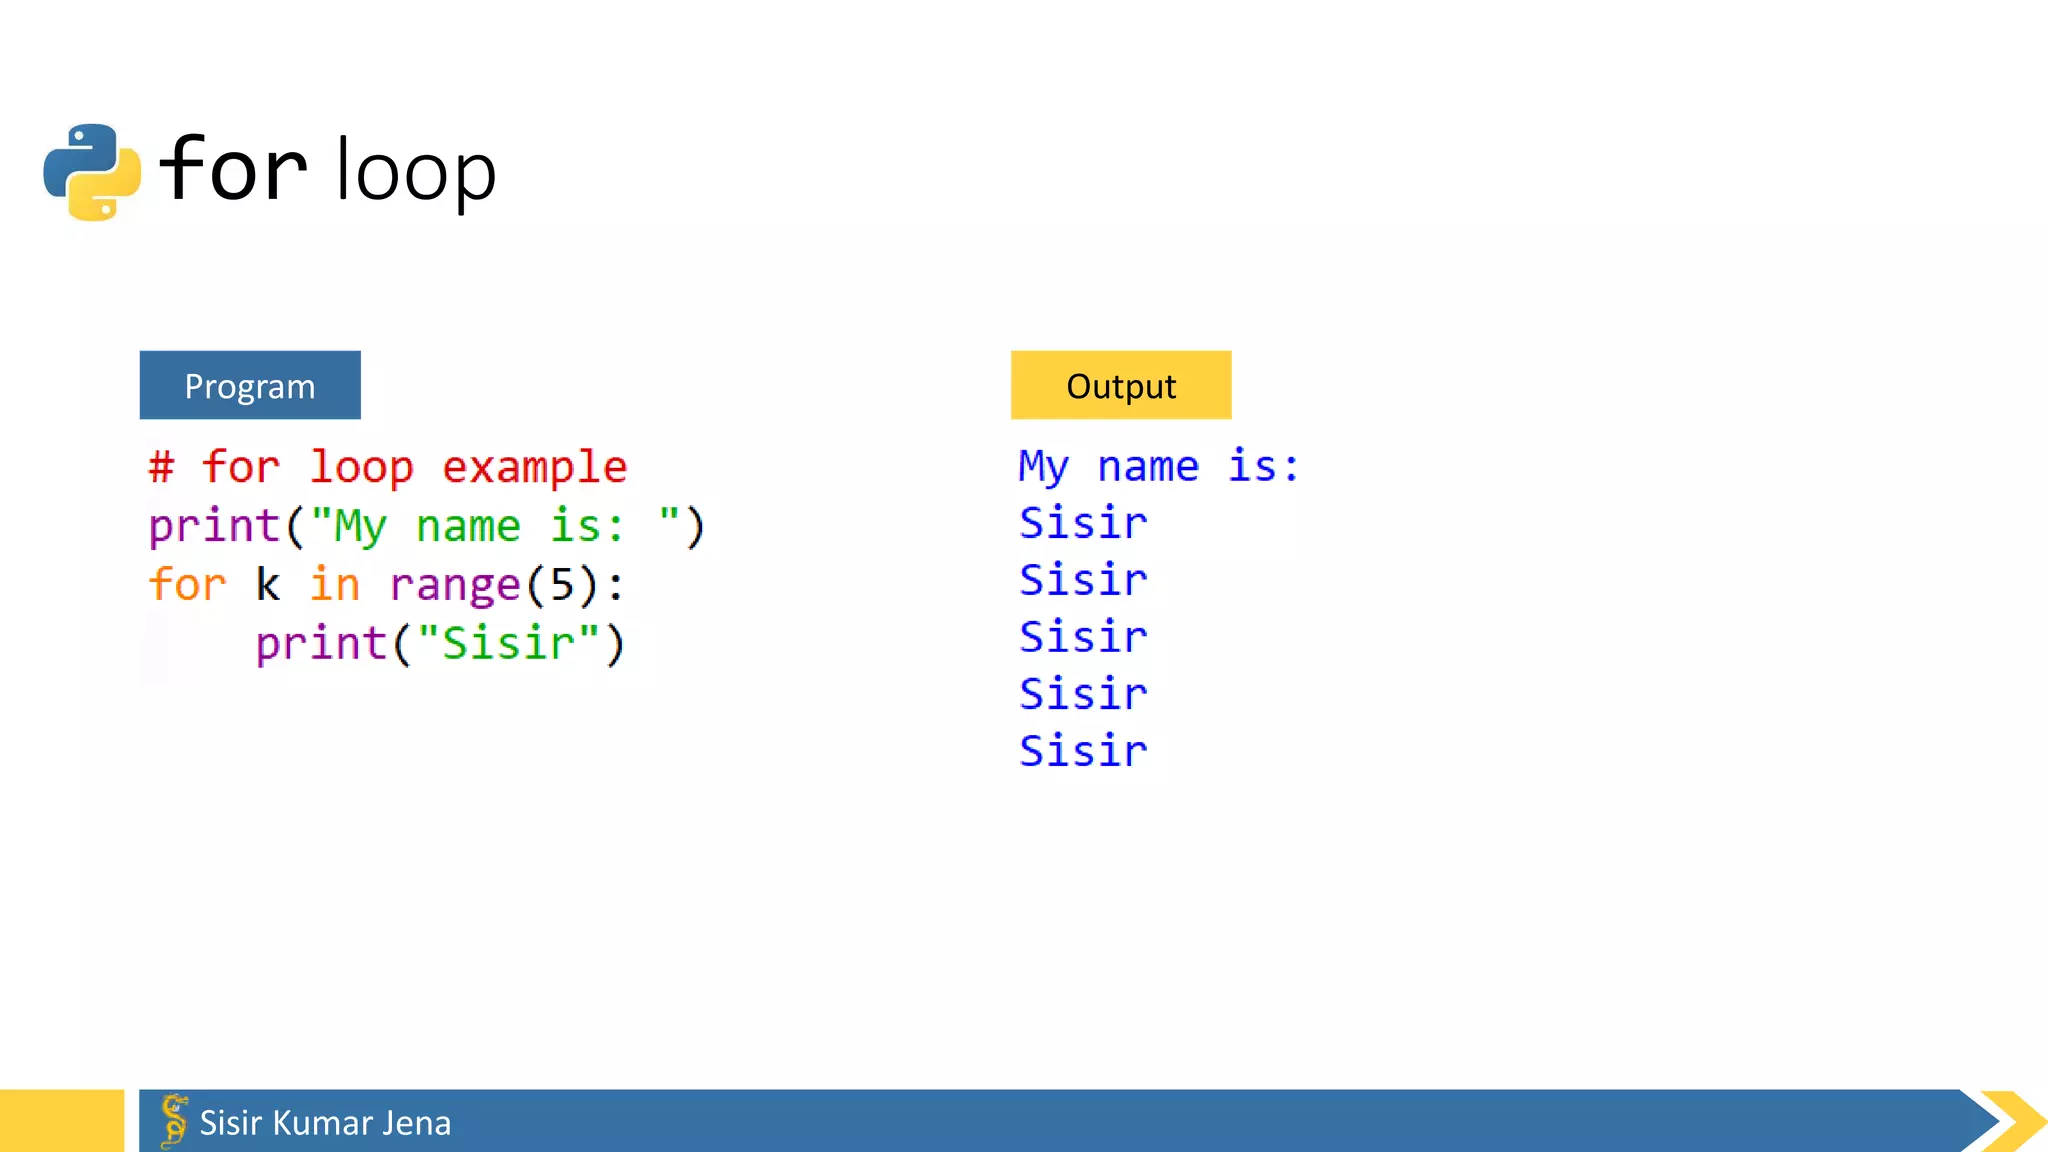Click the indented print("Sisir") code line
The width and height of the screenshot is (2048, 1152).
(x=440, y=643)
